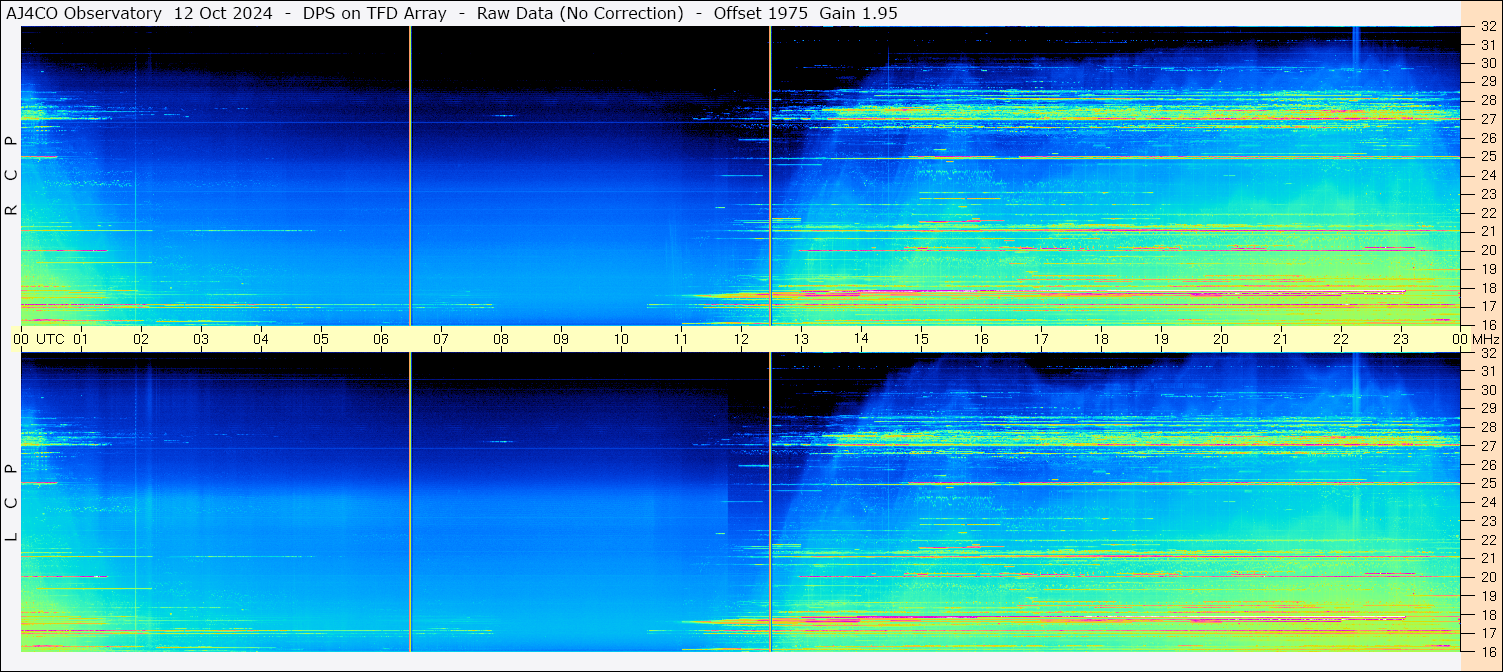Click the 32 MHz label of upper panel
The height and width of the screenshot is (672, 1503).
click(1487, 27)
